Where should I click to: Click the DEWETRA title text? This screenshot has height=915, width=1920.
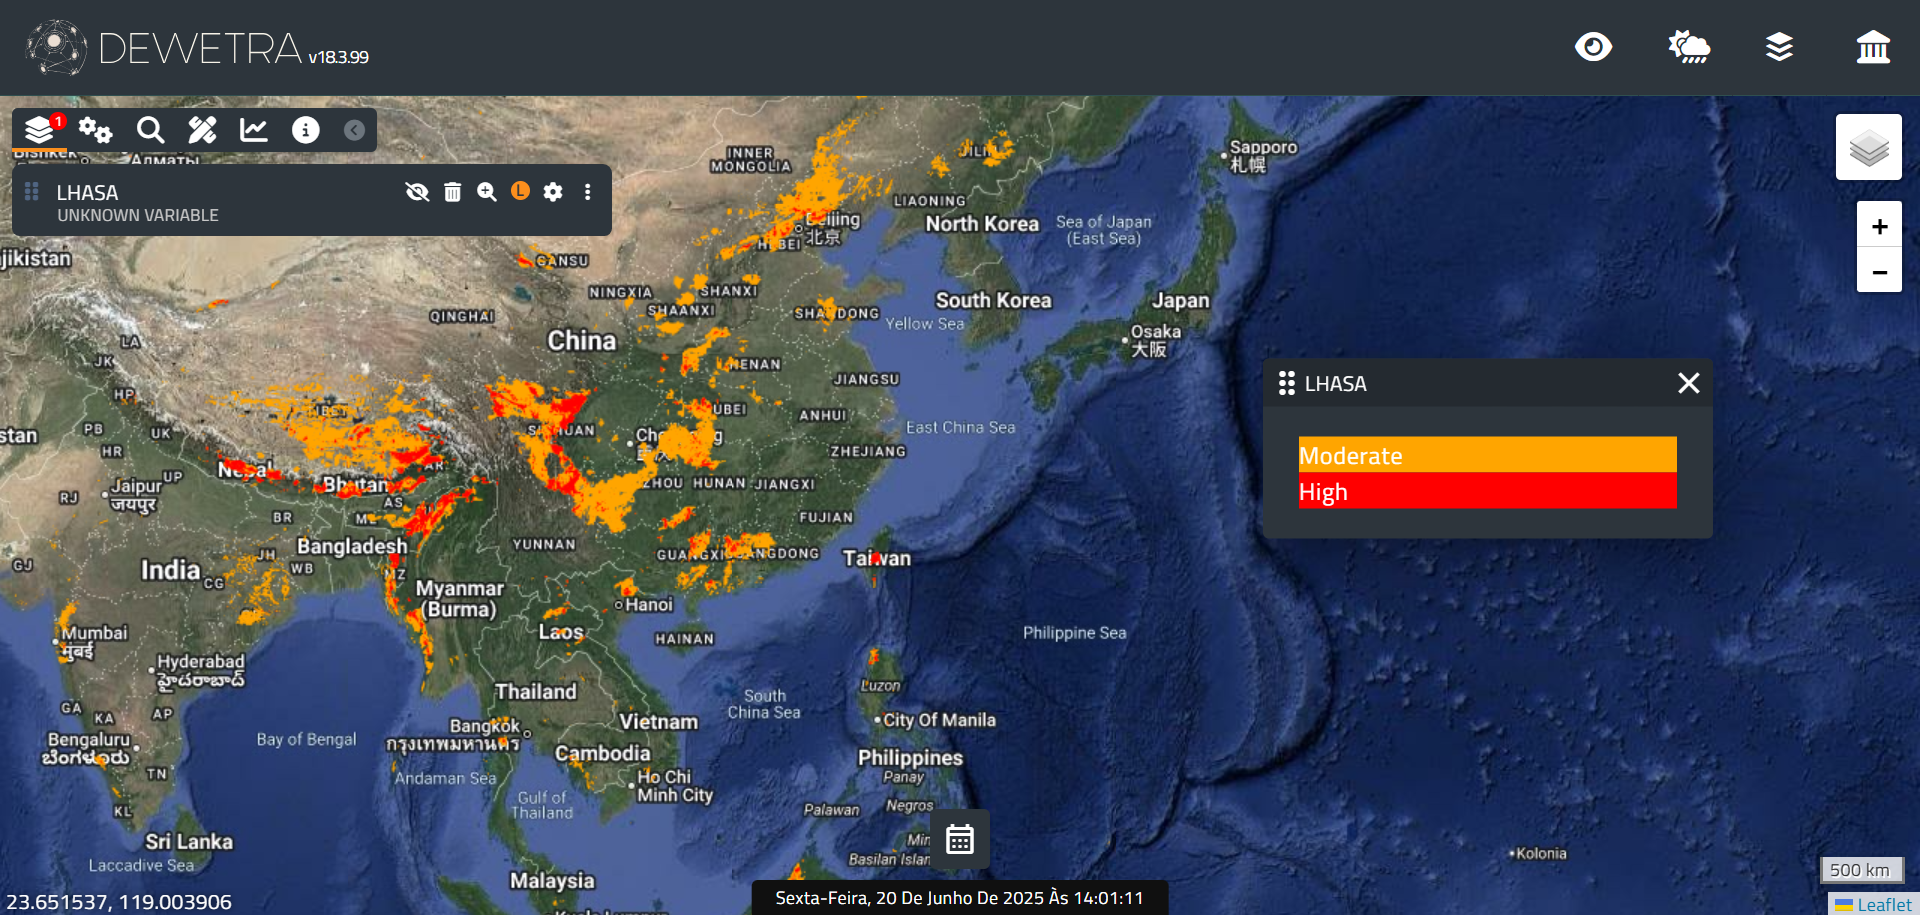200,48
